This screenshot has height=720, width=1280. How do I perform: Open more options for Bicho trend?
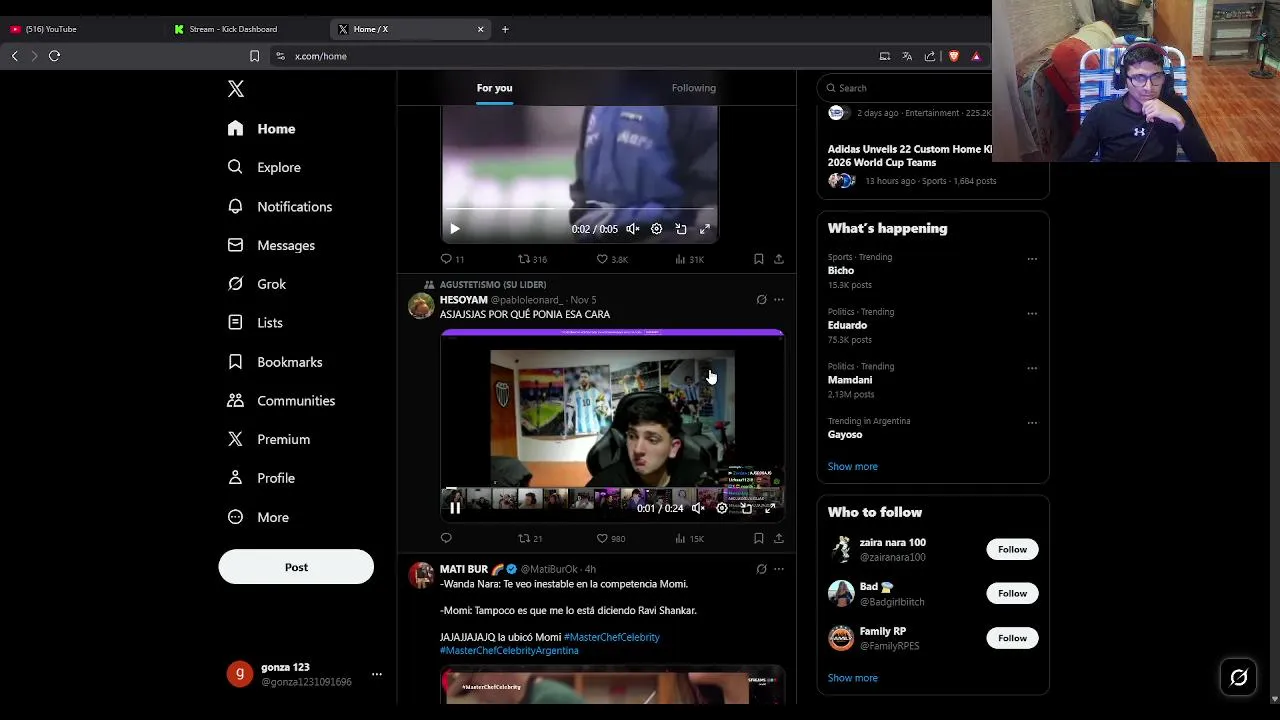[x=1032, y=259]
